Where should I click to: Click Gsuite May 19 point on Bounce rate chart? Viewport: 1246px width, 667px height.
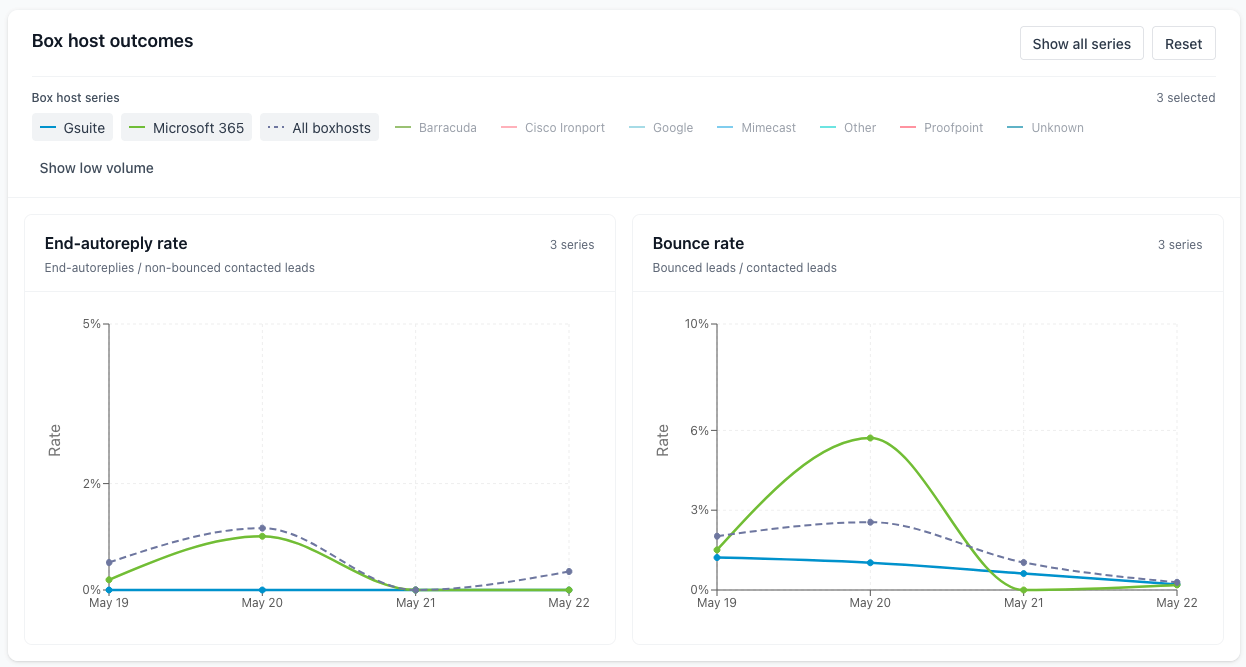click(x=717, y=557)
